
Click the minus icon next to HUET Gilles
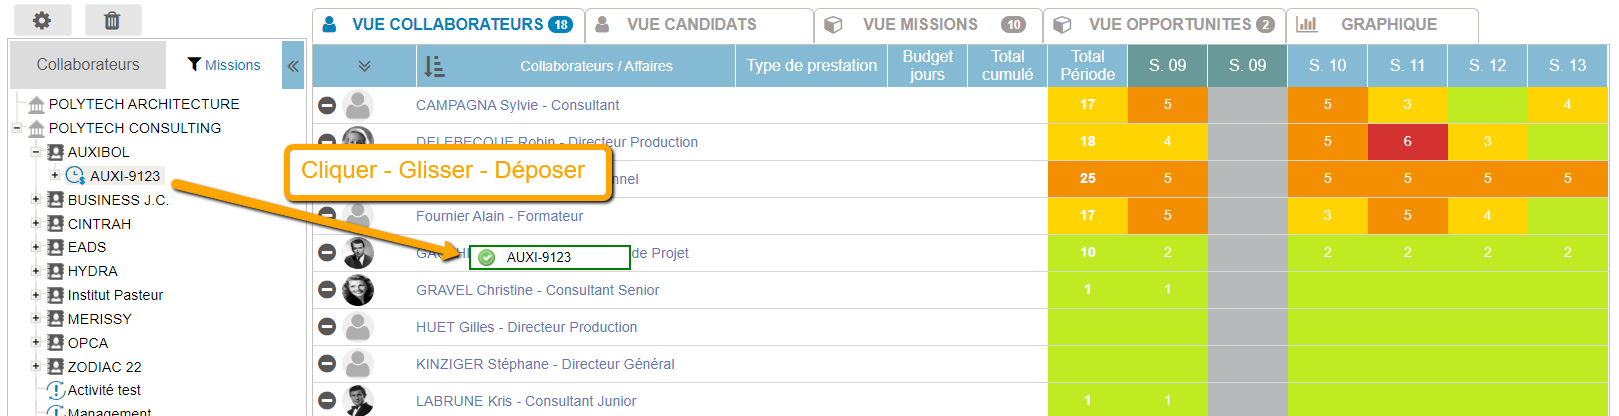(327, 327)
